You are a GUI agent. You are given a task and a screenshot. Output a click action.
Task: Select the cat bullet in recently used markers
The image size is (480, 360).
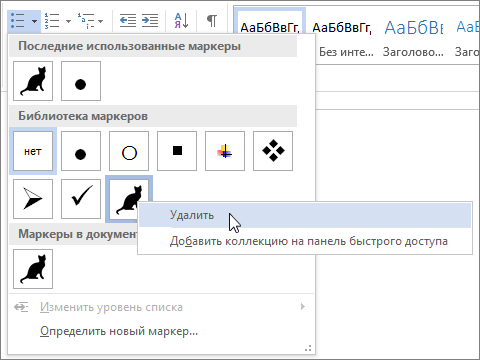tap(33, 81)
